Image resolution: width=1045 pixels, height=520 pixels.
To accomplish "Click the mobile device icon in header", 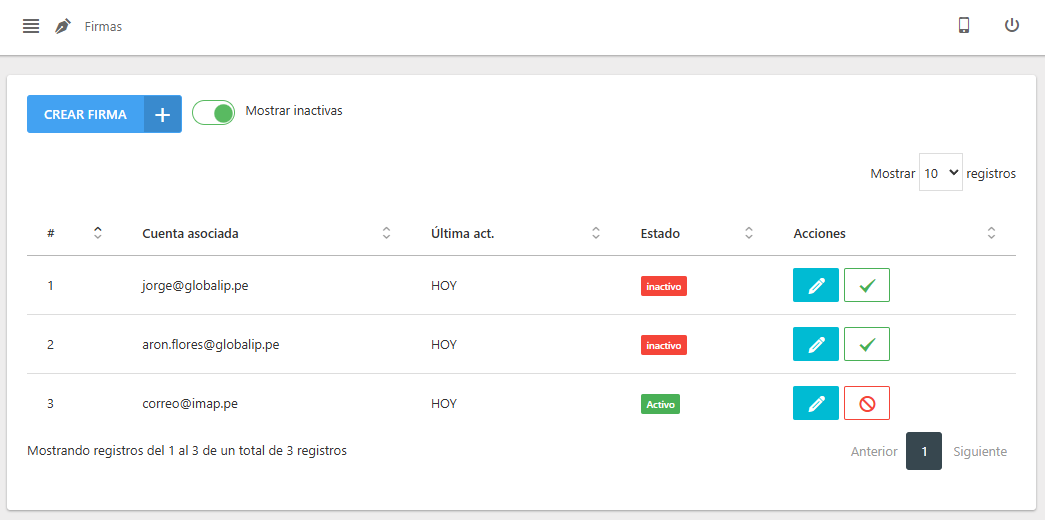I will (964, 26).
